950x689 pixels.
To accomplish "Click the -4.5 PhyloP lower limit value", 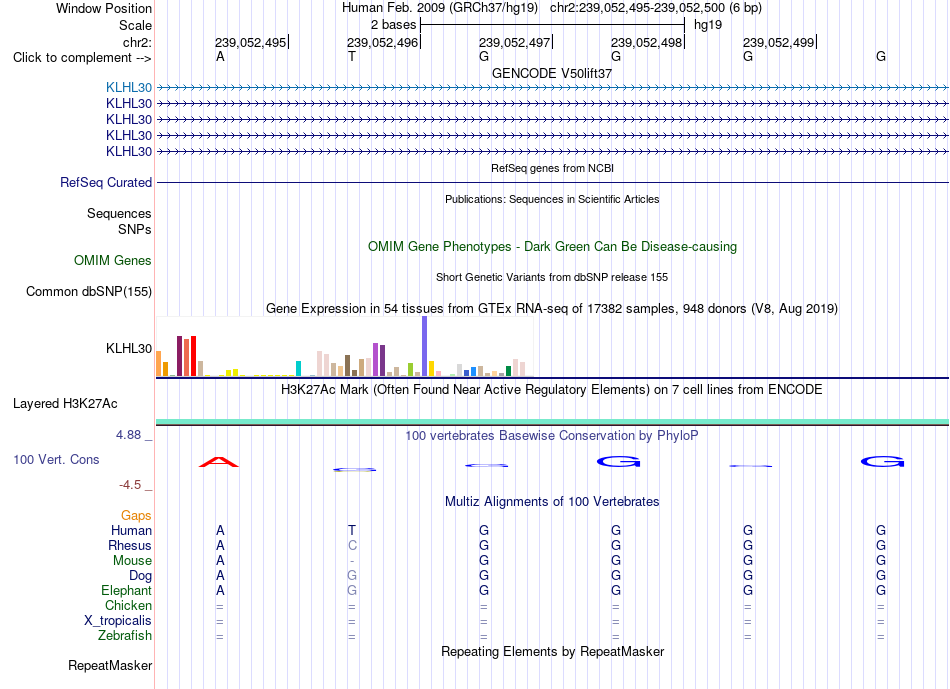I will tap(130, 485).
